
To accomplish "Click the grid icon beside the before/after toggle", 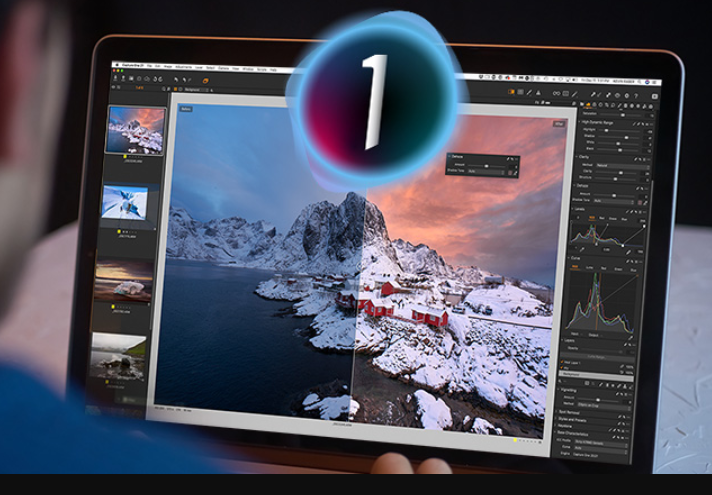I will [520, 92].
